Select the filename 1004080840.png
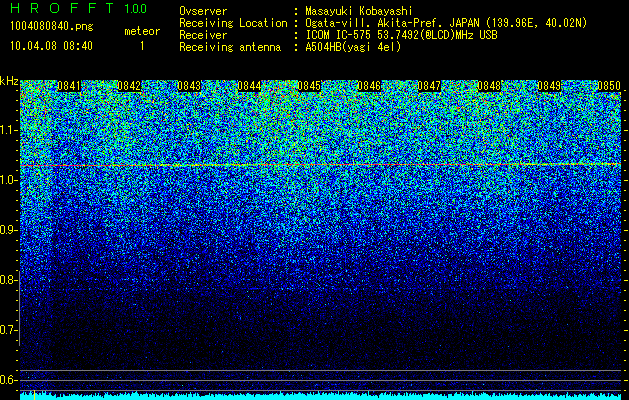This screenshot has height=400, width=629. point(52,27)
